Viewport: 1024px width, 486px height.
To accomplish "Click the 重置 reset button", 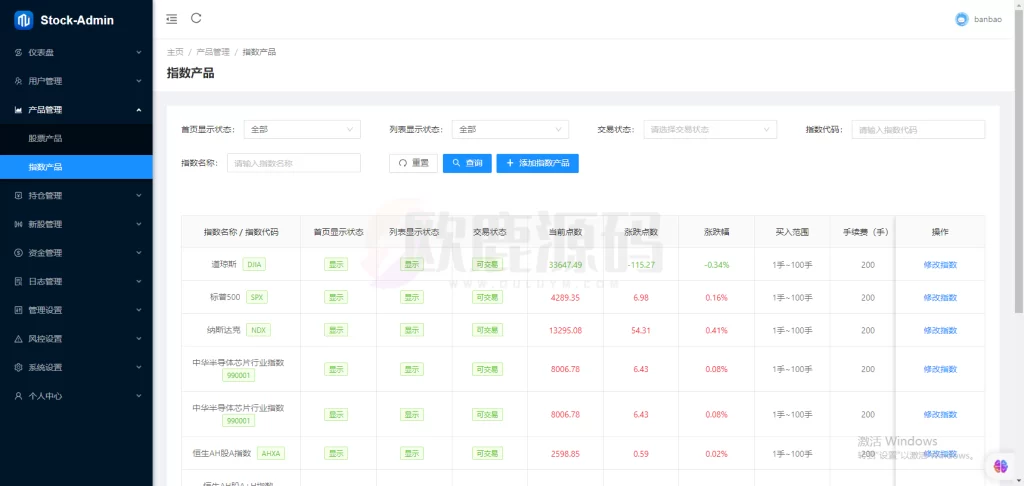I will (x=413, y=163).
